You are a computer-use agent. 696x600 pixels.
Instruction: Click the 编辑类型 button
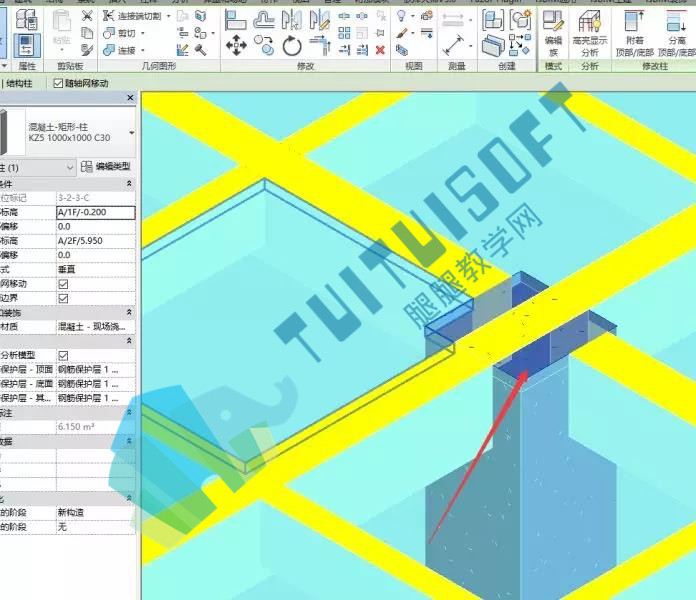pos(107,166)
